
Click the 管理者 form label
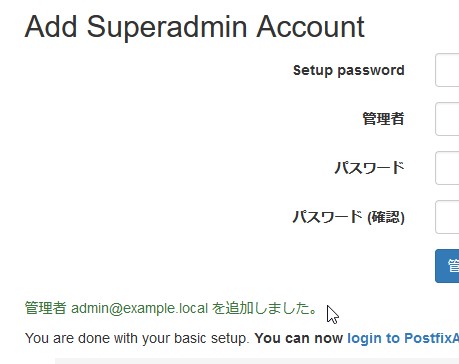click(x=383, y=119)
